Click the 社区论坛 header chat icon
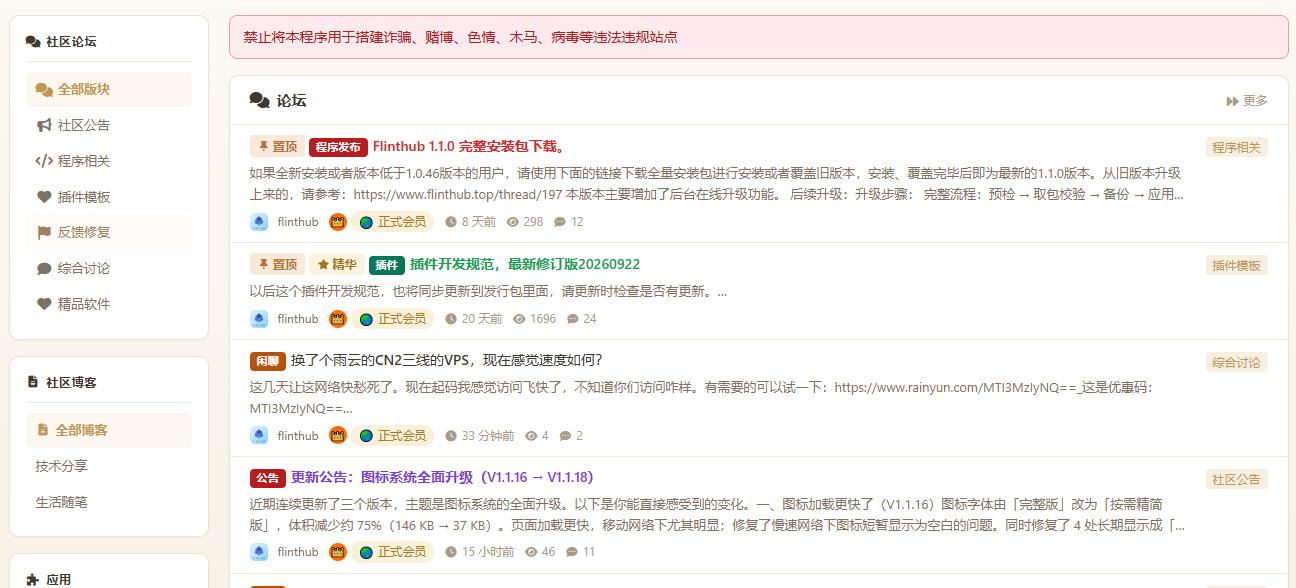 pyautogui.click(x=33, y=42)
